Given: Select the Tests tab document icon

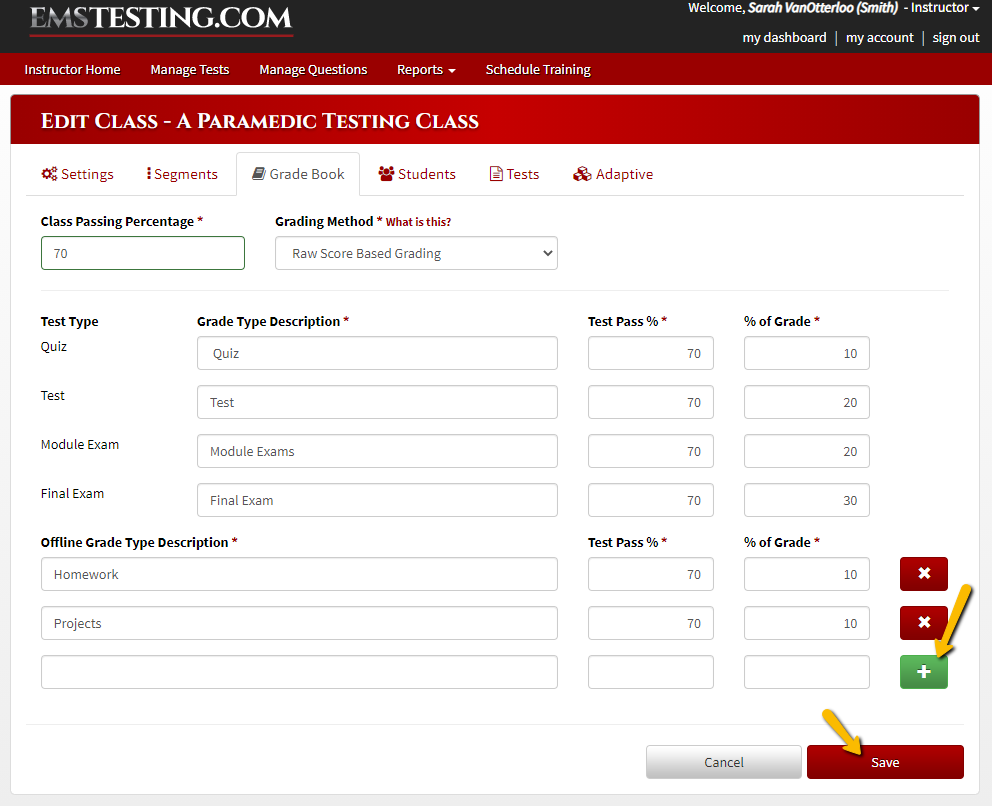Looking at the screenshot, I should point(494,174).
